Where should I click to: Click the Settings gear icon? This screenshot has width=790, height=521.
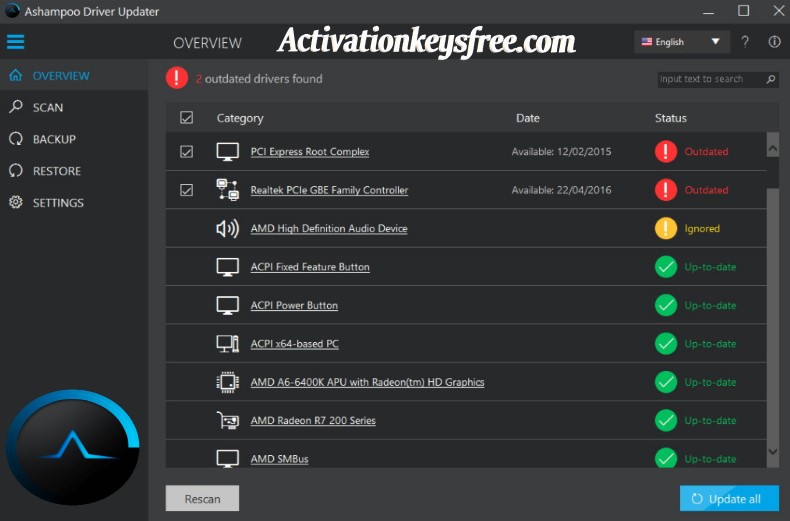(16, 203)
